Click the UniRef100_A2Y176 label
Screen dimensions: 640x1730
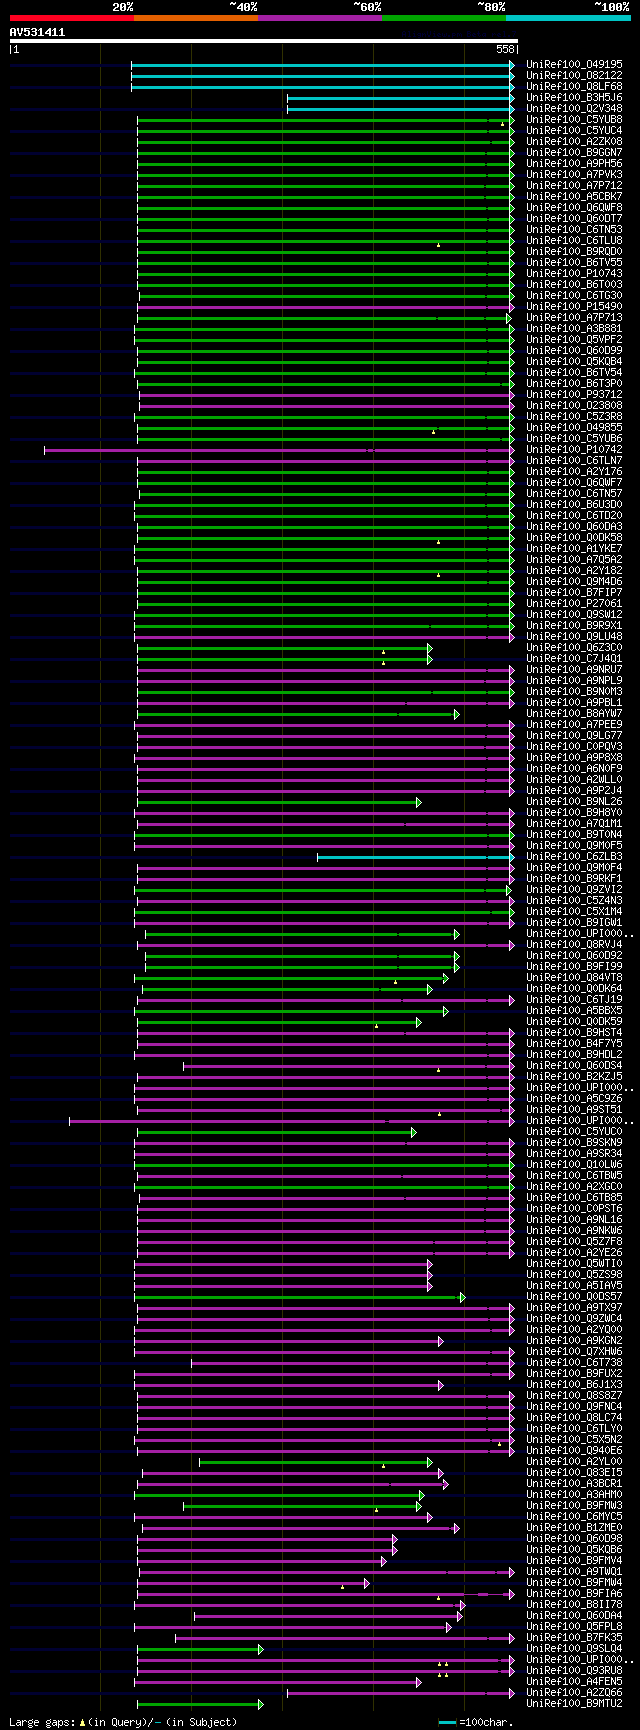pyautogui.click(x=574, y=471)
